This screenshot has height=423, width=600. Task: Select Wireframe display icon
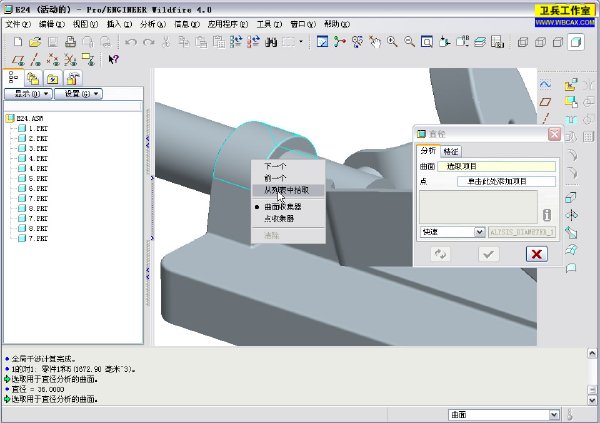(523, 42)
